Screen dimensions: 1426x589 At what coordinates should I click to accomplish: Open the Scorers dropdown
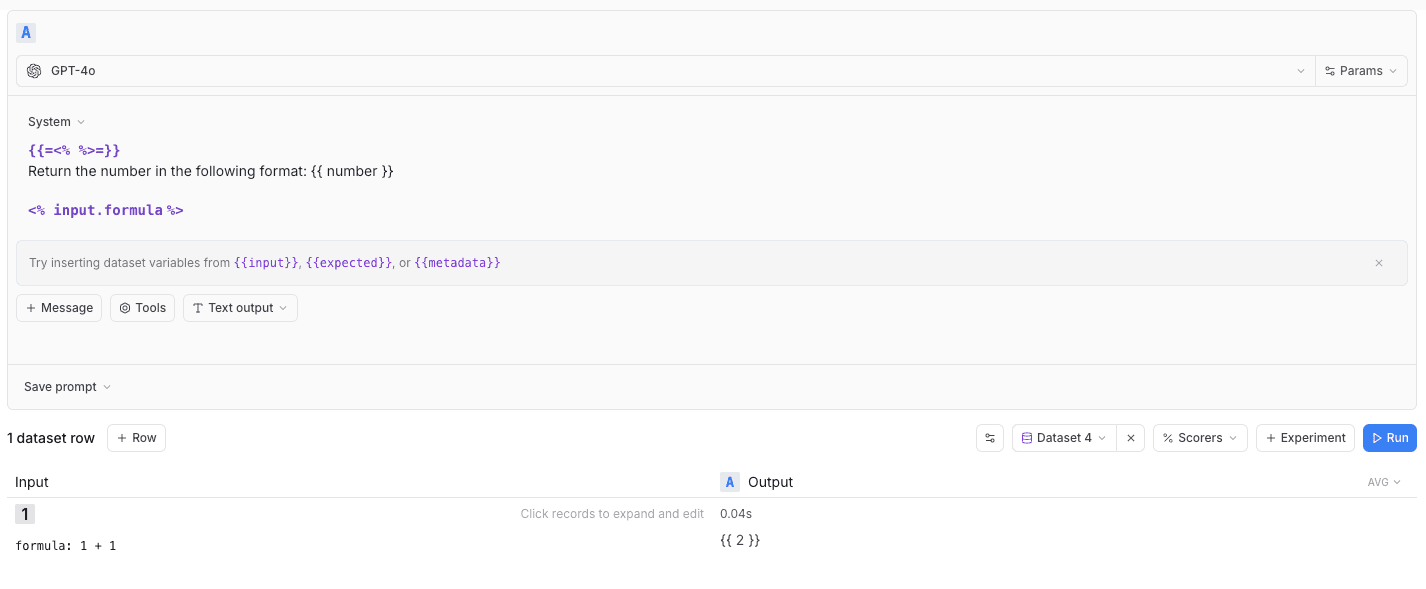[1200, 438]
